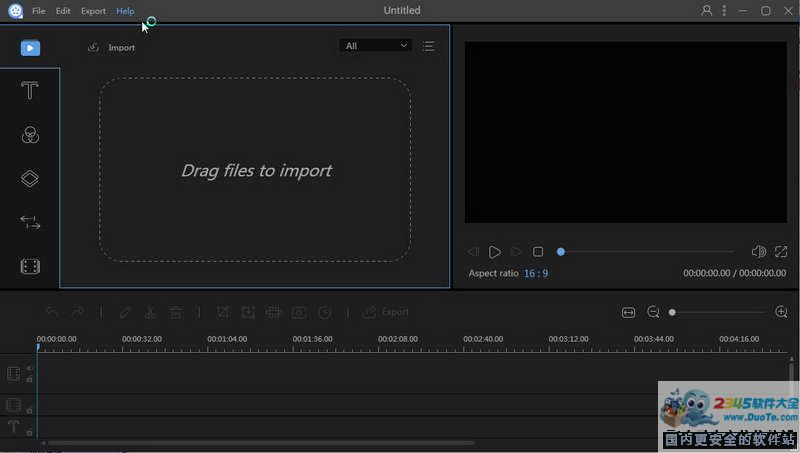Click the Redo arrow in timeline toolbar
This screenshot has height=453, width=800.
pyautogui.click(x=78, y=312)
